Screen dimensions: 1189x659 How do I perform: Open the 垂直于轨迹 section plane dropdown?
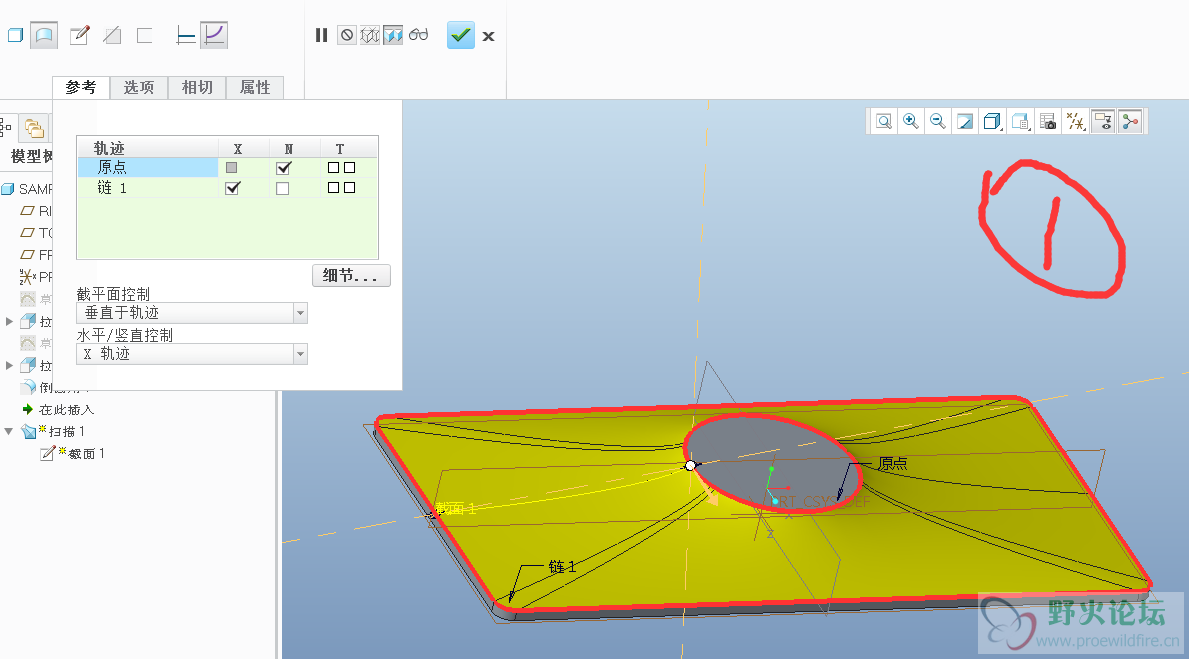pyautogui.click(x=192, y=312)
